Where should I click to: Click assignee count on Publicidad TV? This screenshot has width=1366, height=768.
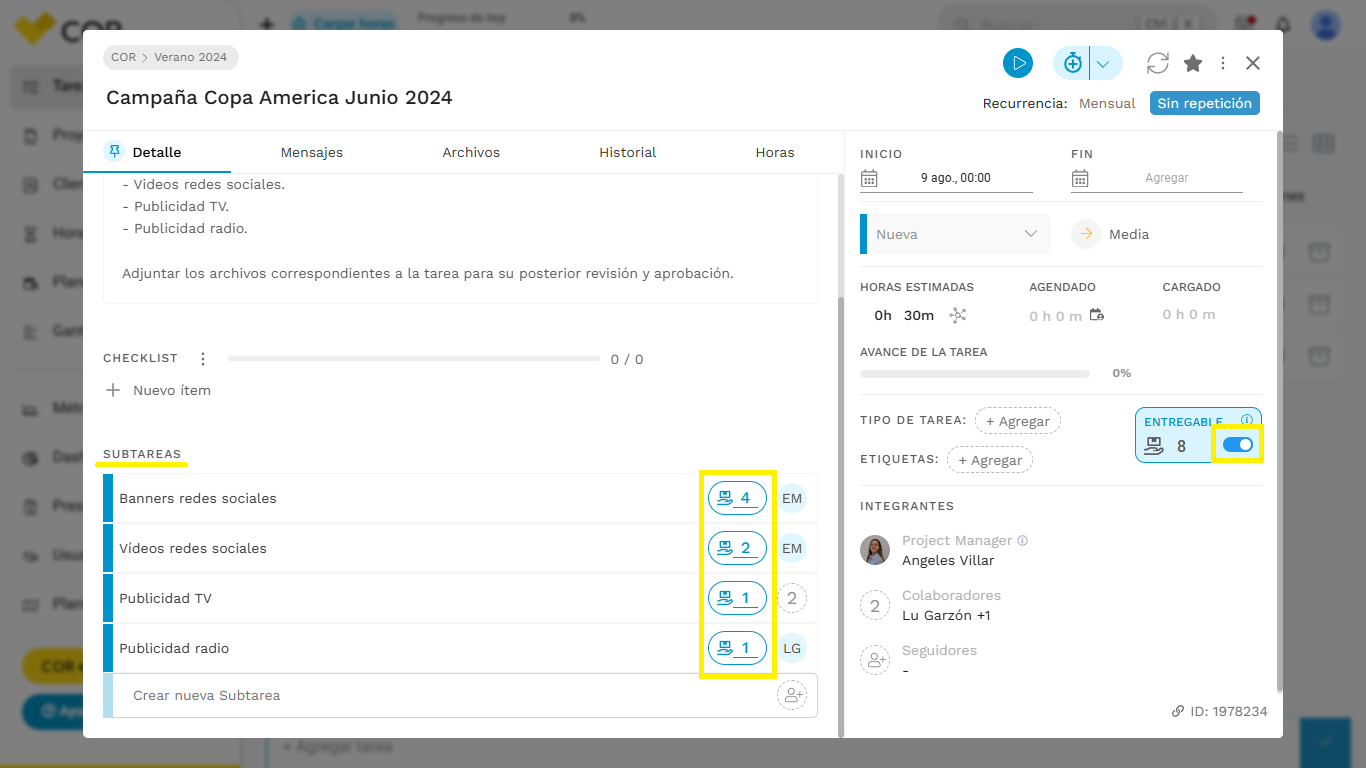pyautogui.click(x=792, y=598)
